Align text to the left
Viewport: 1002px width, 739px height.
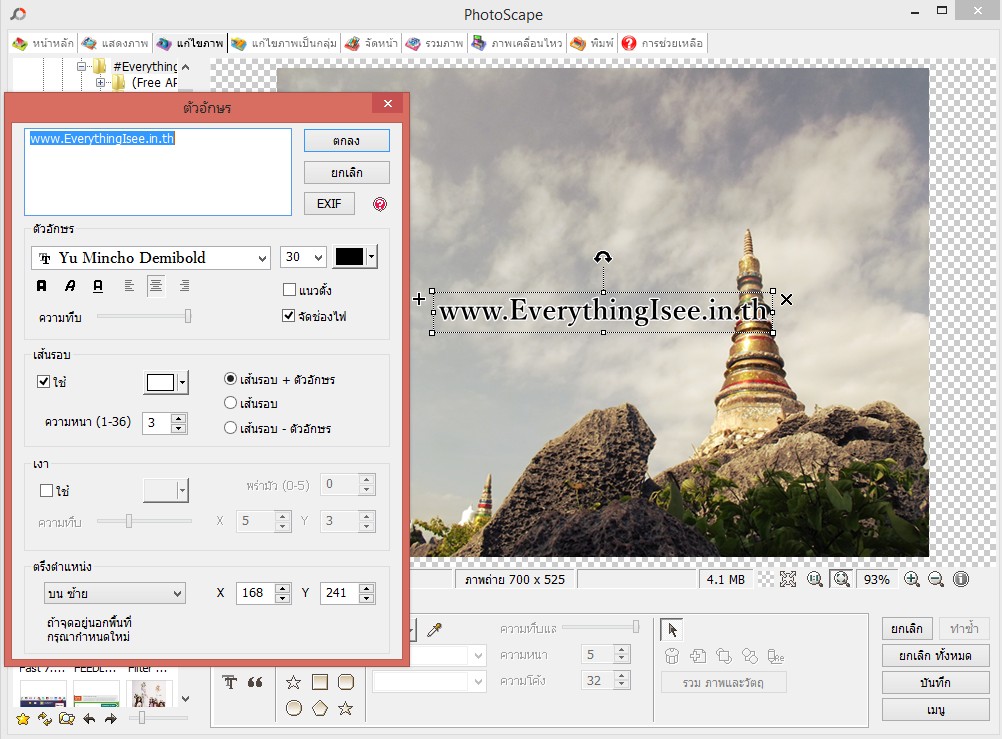point(129,286)
